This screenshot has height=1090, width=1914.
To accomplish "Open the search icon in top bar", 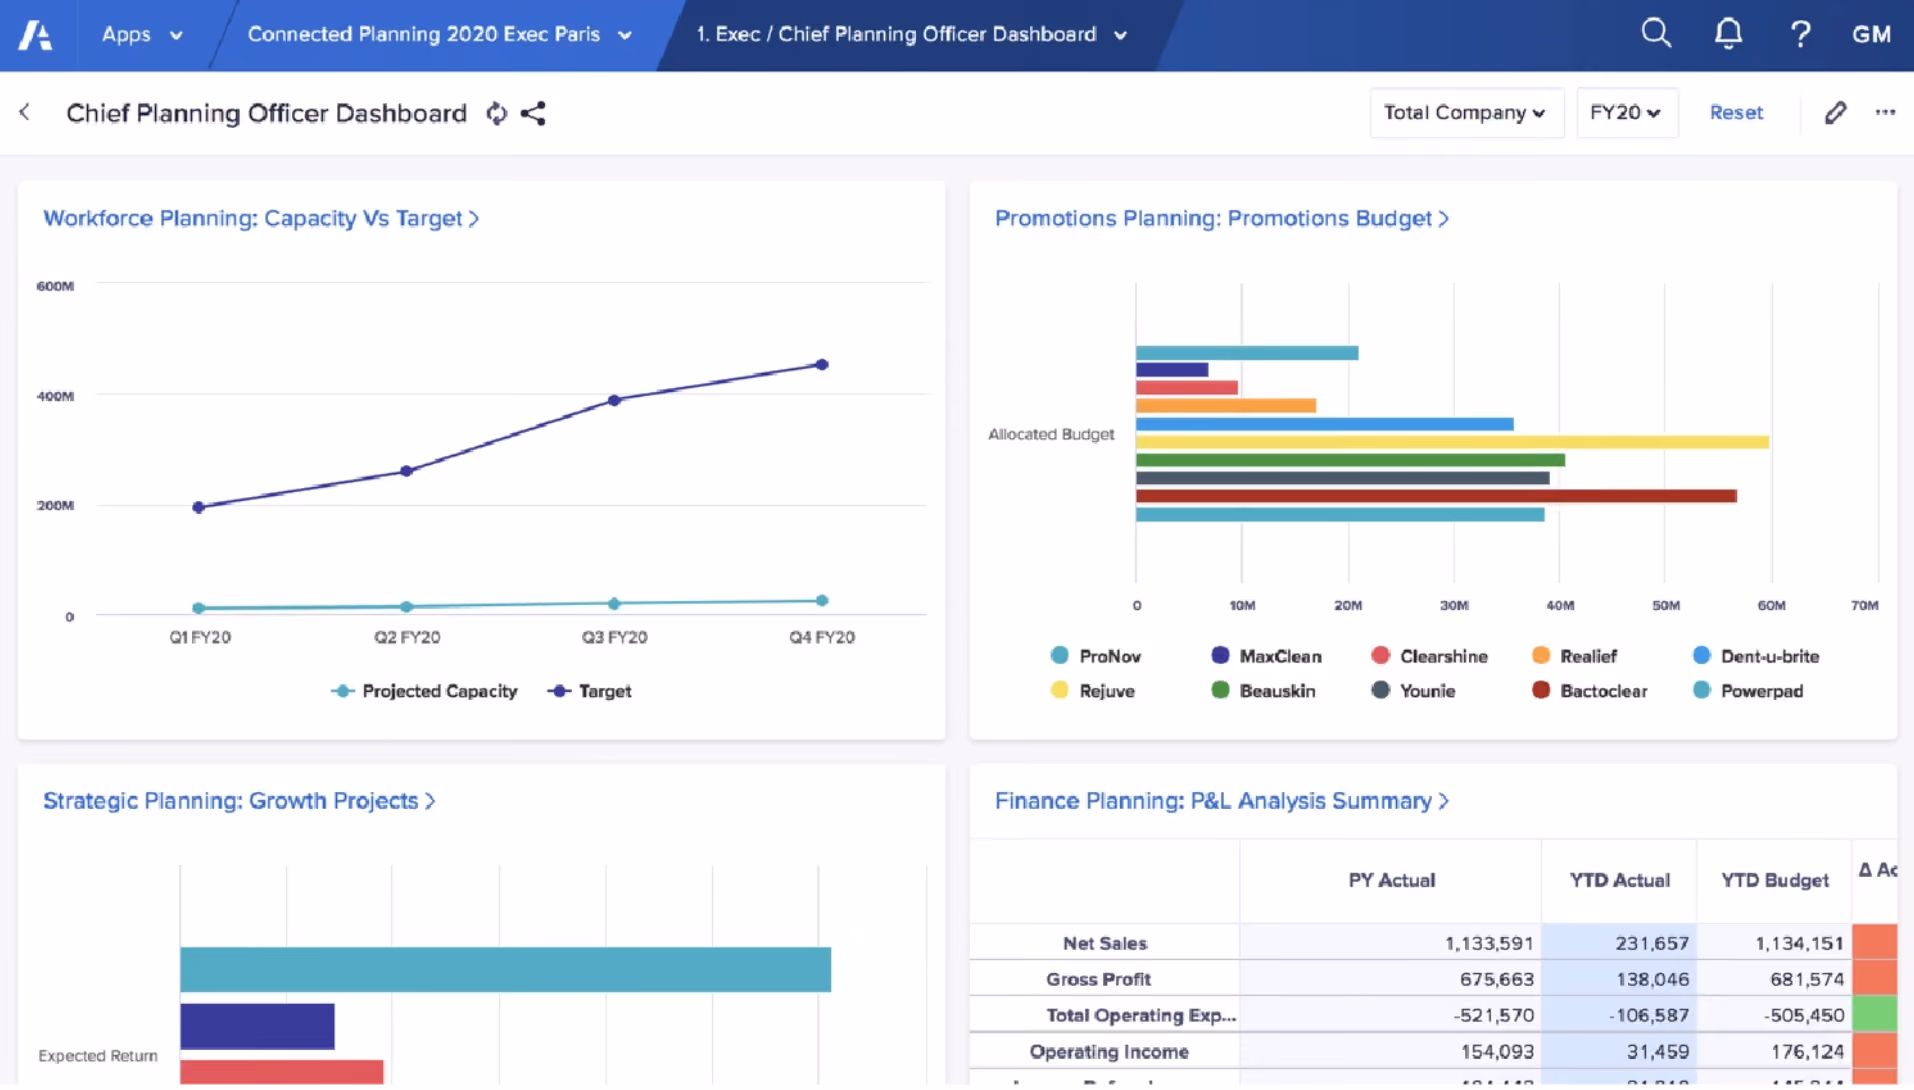I will [x=1656, y=34].
